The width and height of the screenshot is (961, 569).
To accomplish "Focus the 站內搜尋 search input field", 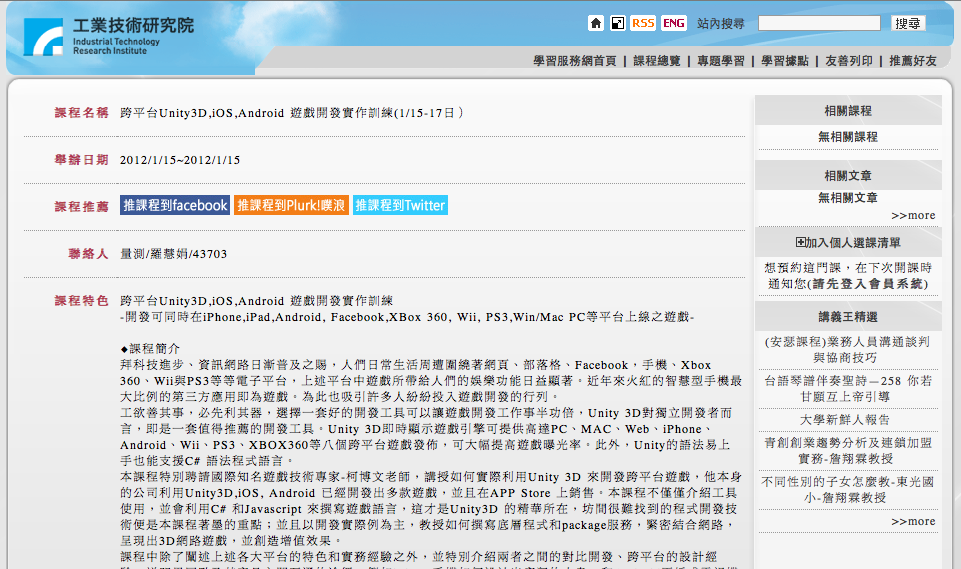I will coord(819,23).
